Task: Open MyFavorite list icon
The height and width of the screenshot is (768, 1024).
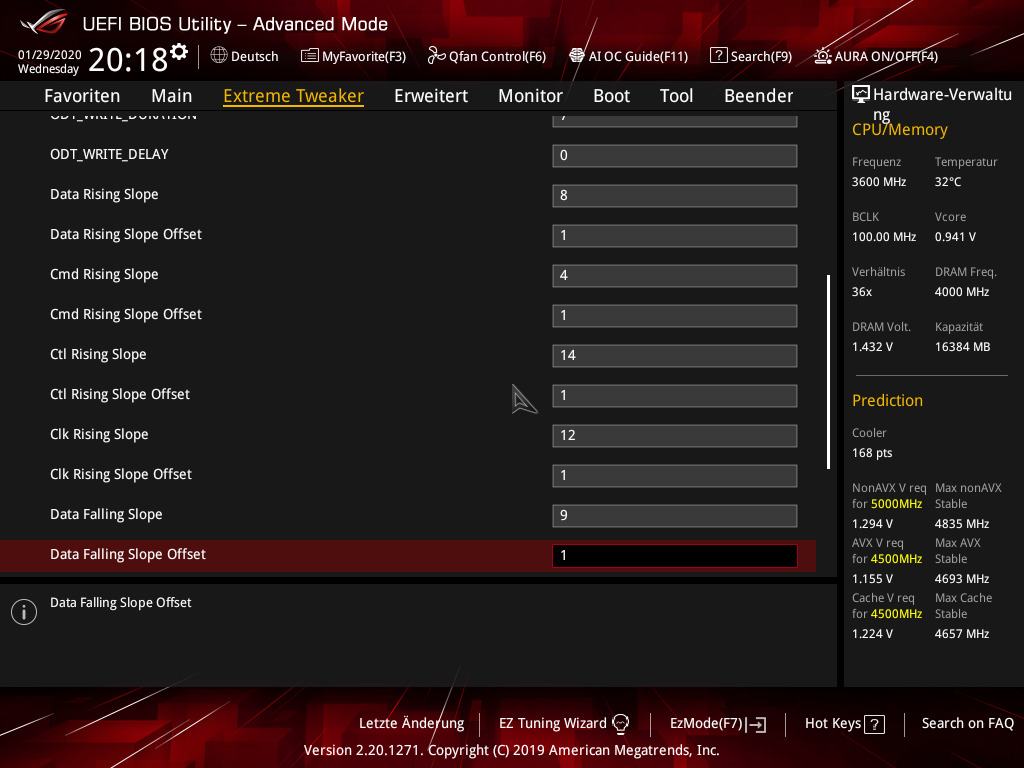Action: click(x=310, y=56)
